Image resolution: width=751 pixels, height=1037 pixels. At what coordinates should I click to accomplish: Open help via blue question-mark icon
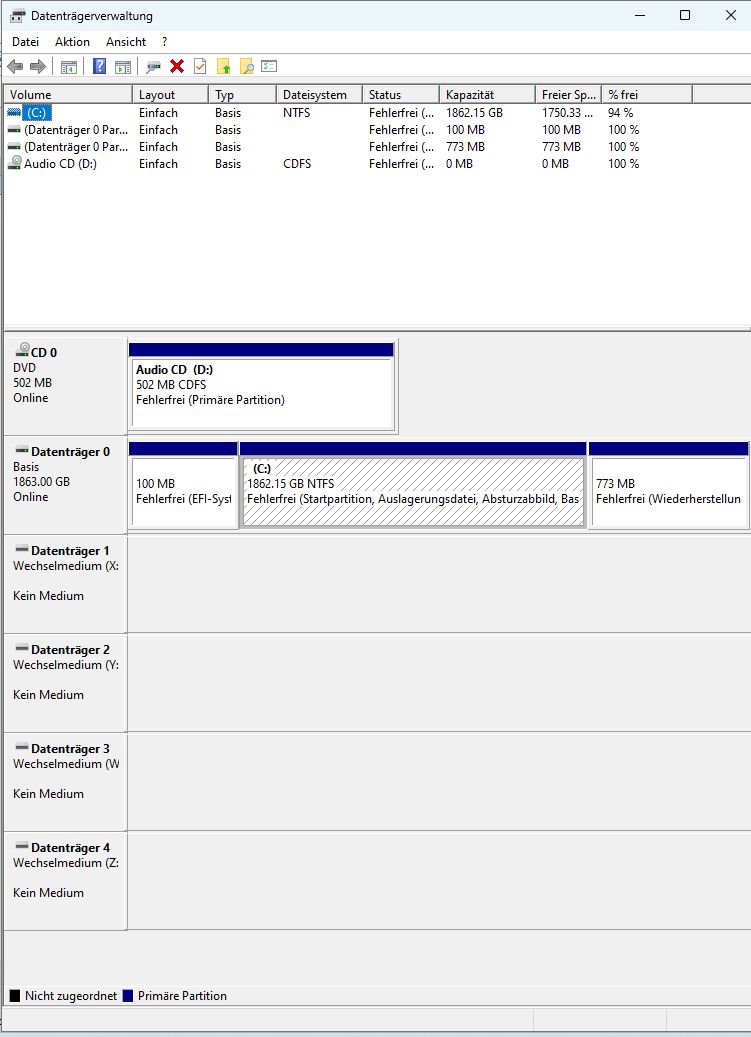[100, 66]
